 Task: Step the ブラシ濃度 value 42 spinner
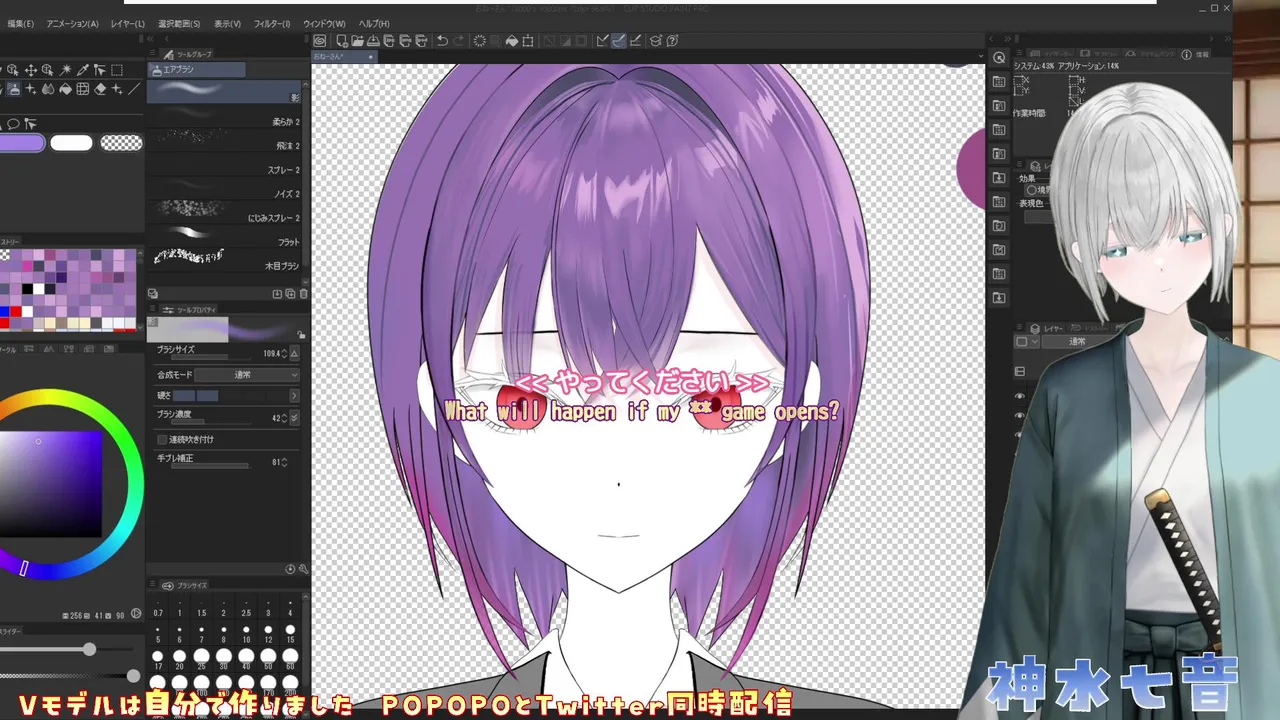pos(284,418)
